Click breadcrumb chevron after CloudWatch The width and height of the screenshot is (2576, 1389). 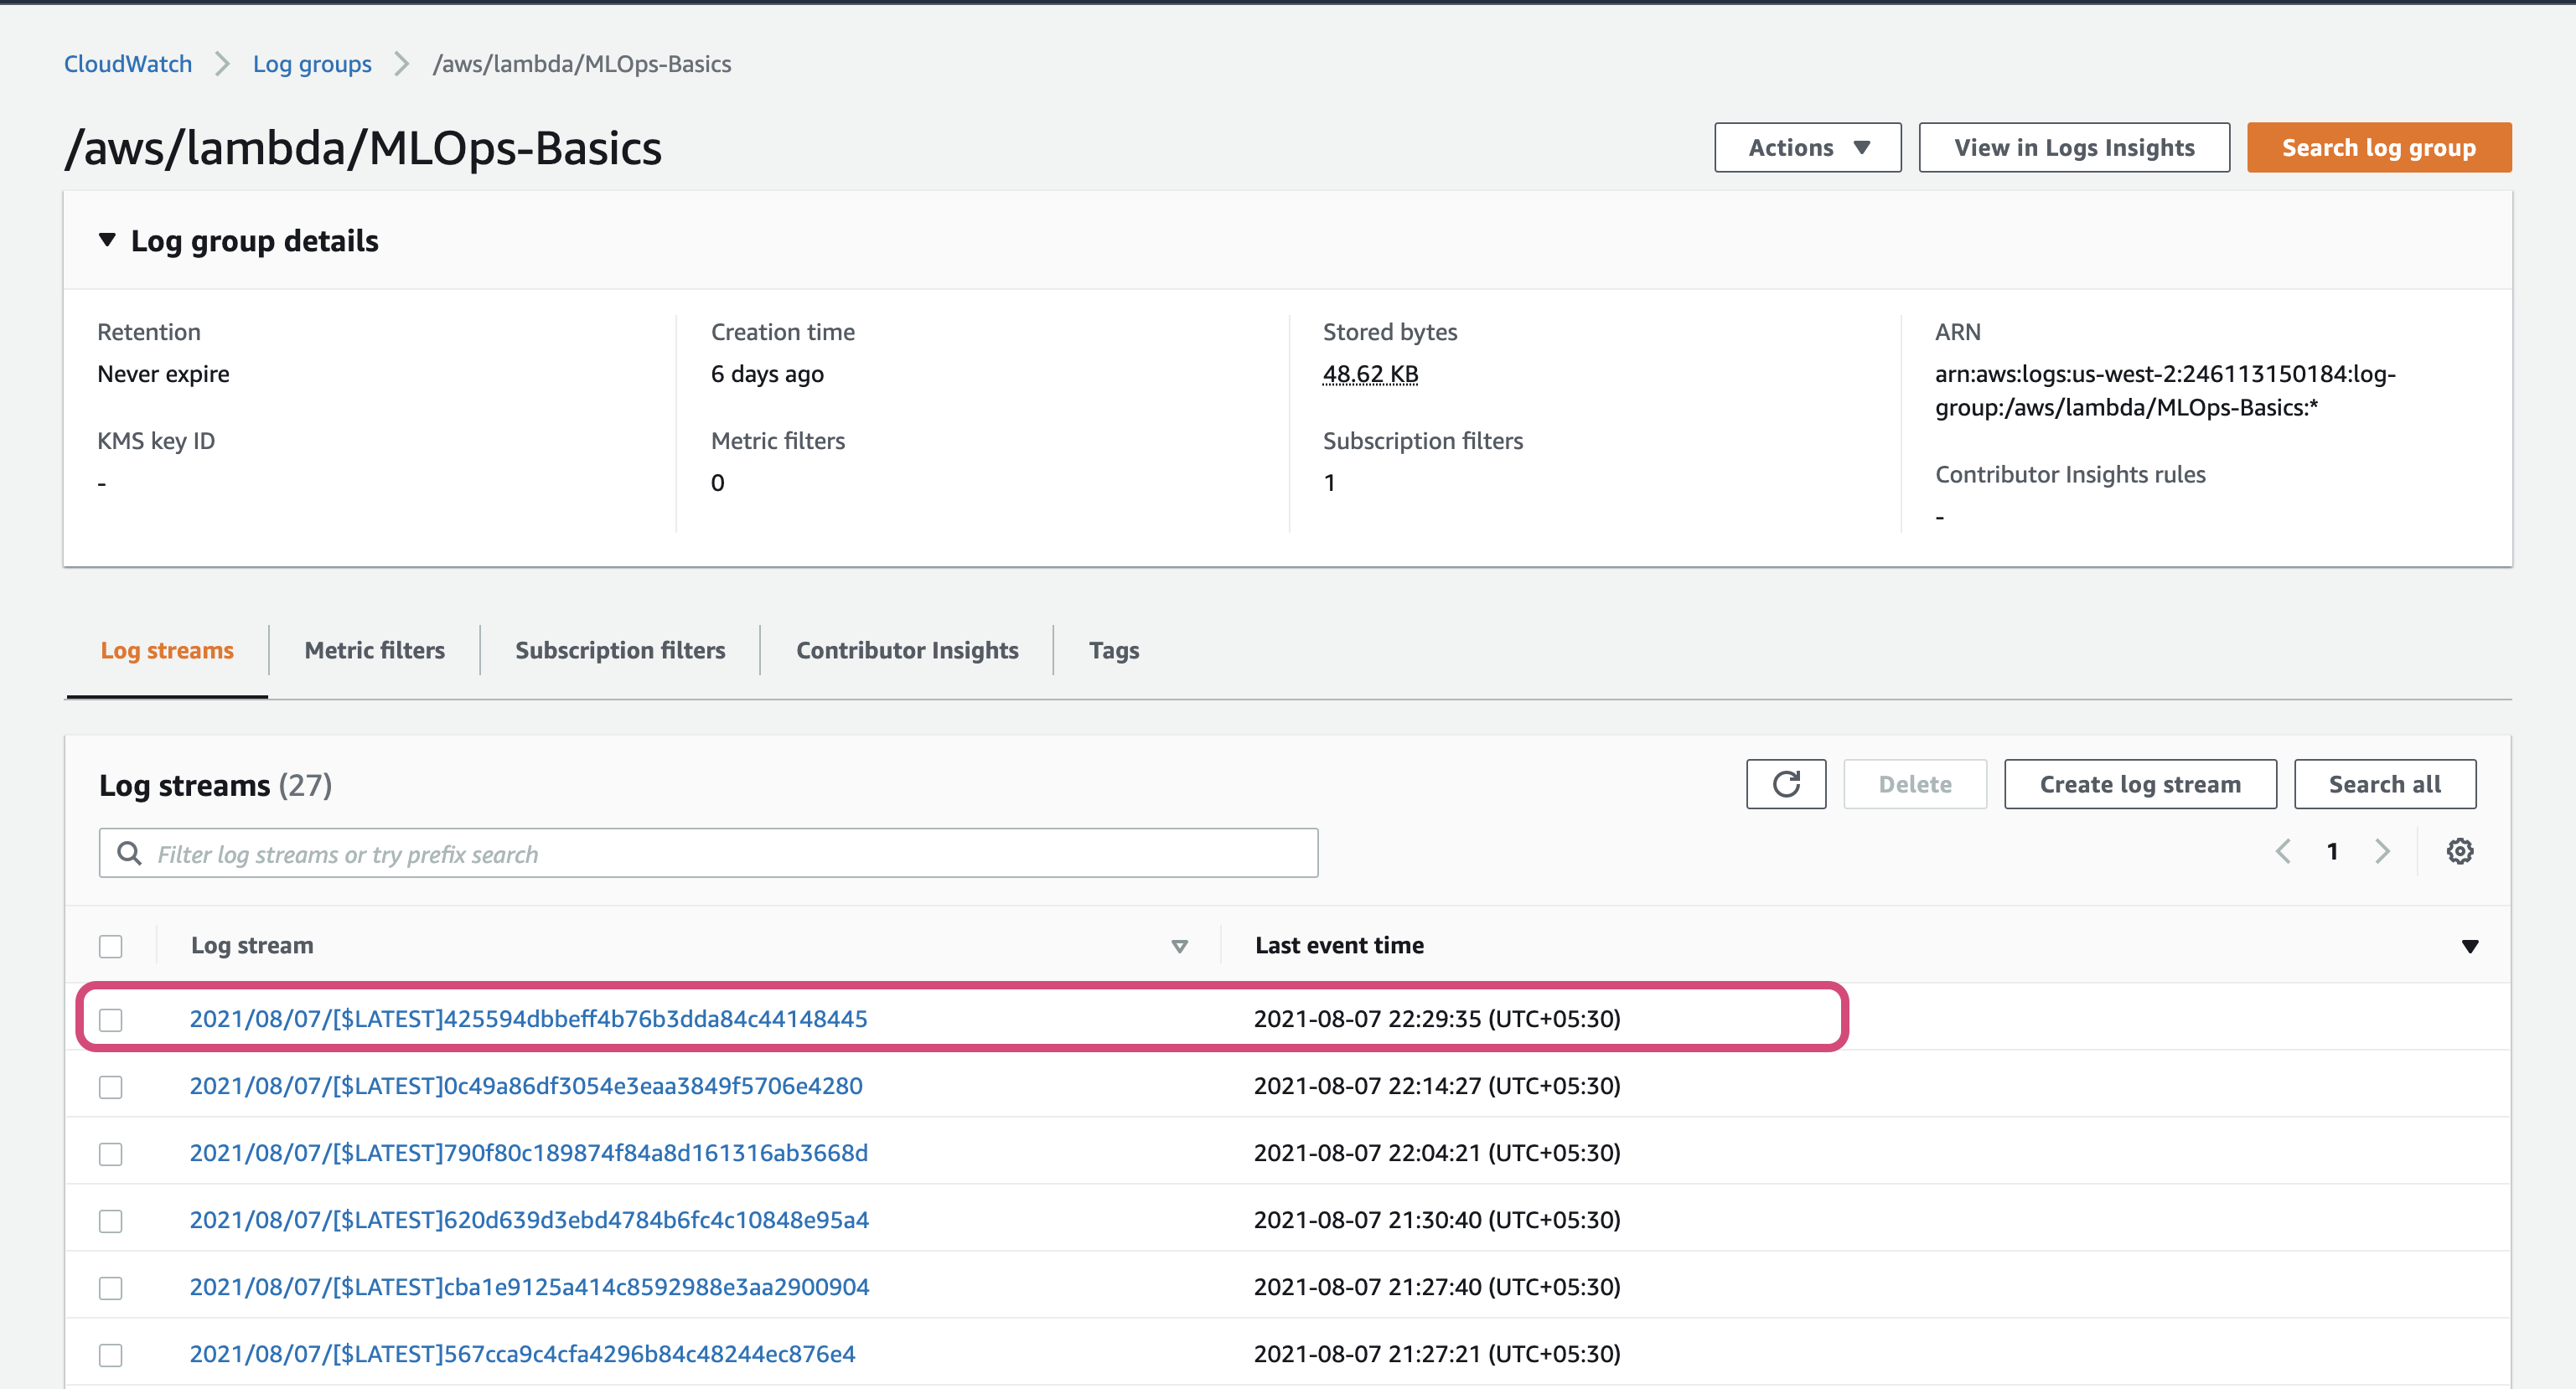[x=222, y=64]
